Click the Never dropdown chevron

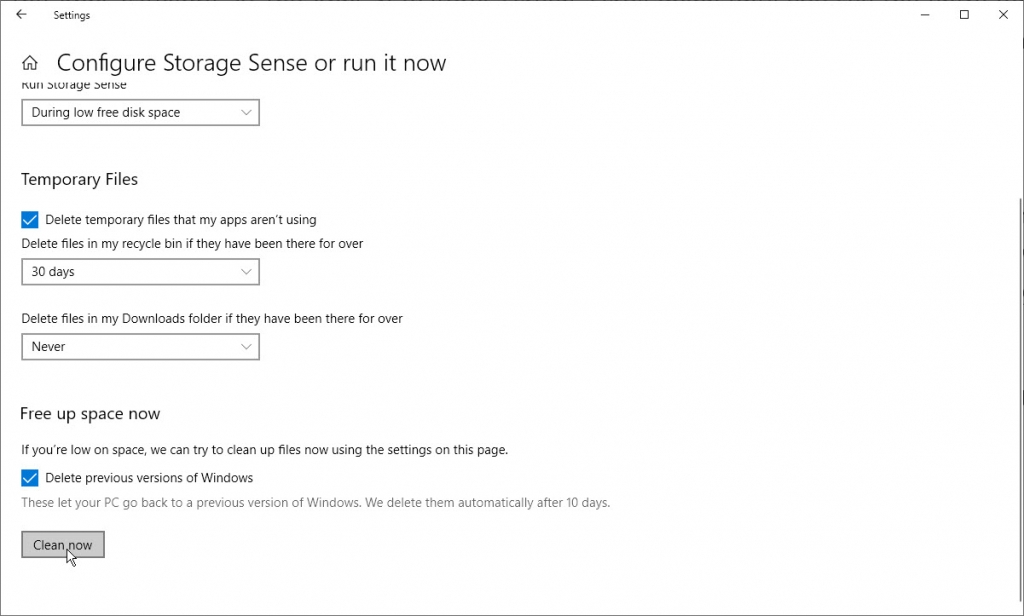tap(246, 346)
